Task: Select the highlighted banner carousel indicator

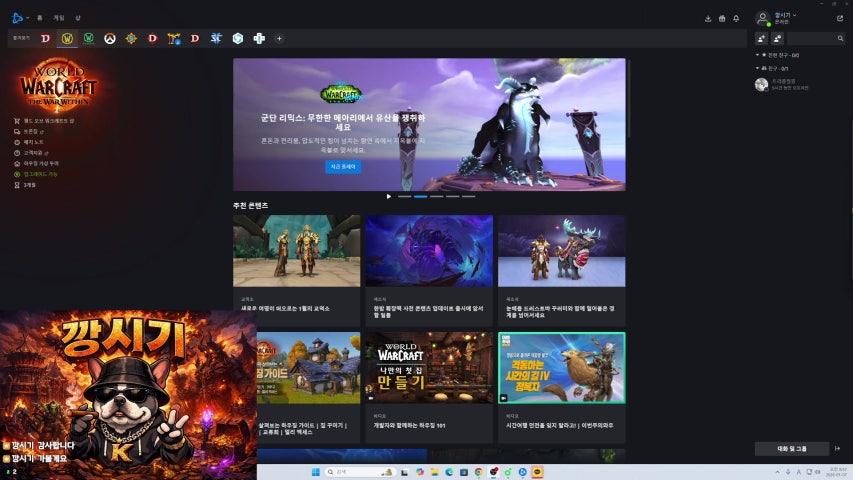Action: tap(421, 196)
